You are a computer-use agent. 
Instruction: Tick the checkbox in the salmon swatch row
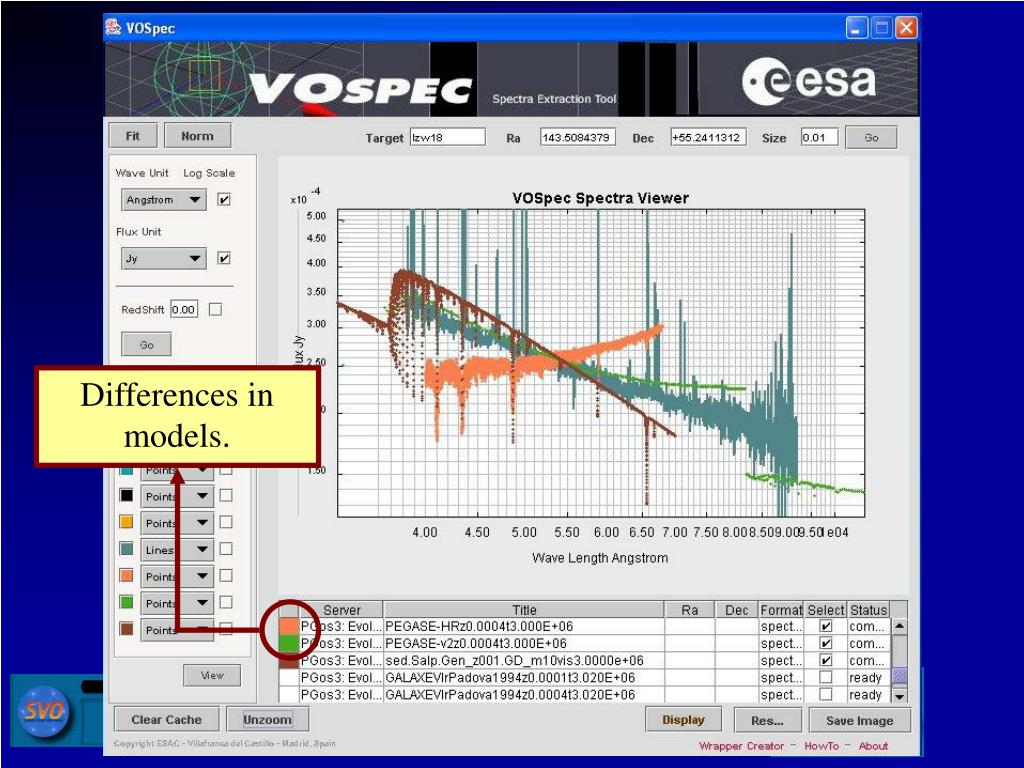coord(226,576)
